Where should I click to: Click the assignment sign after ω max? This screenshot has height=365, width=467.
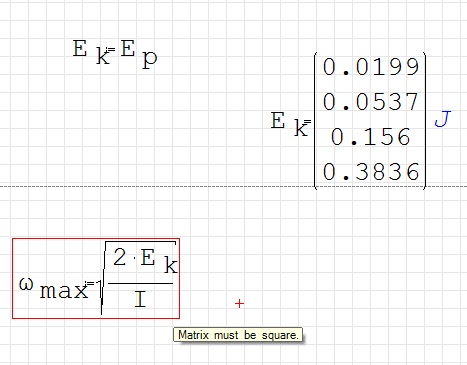coord(90,284)
